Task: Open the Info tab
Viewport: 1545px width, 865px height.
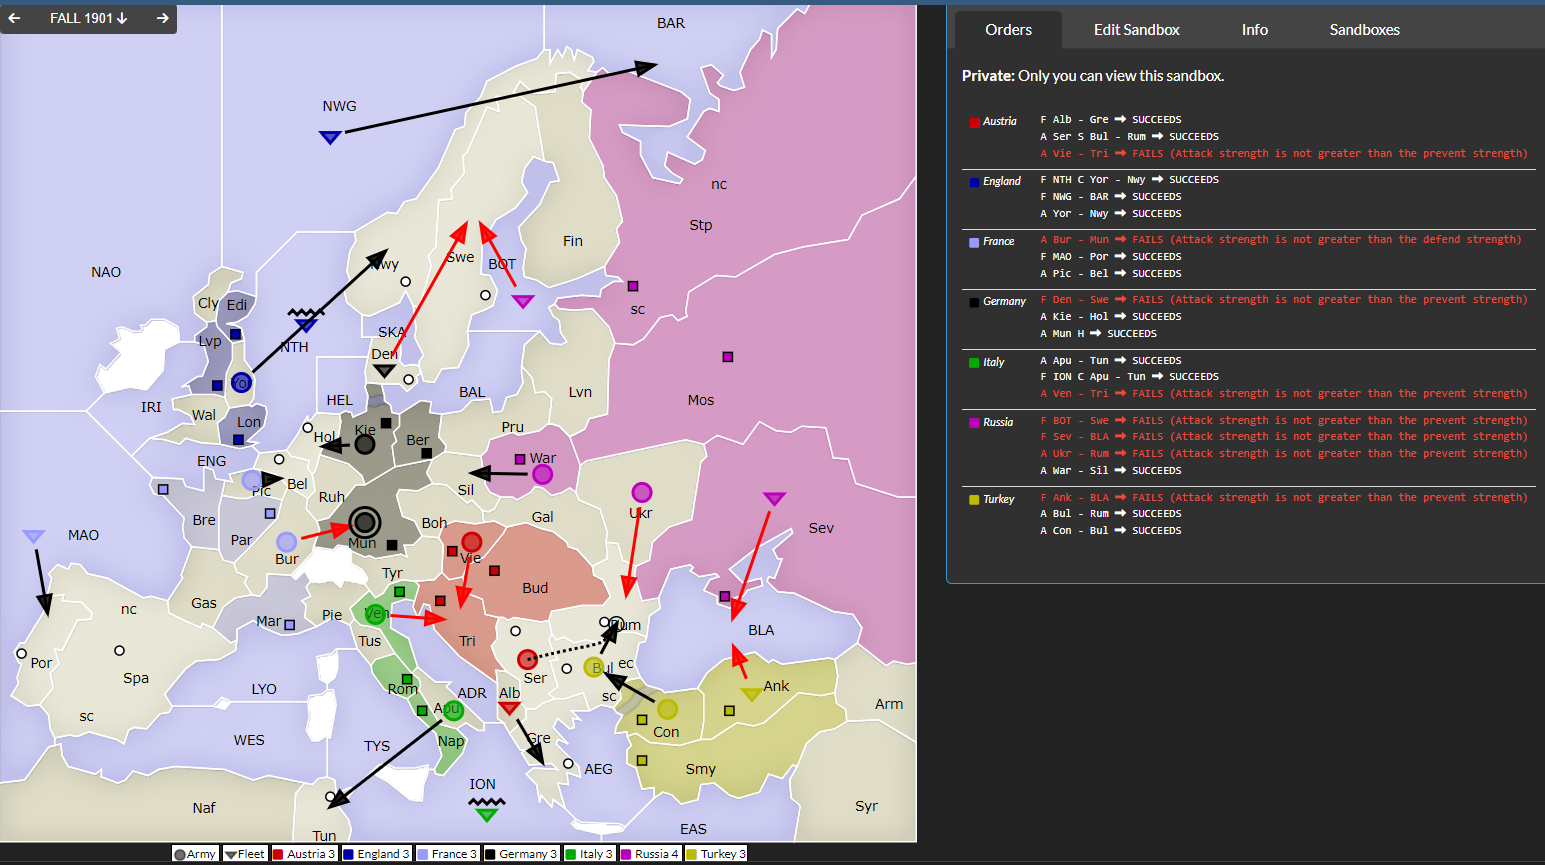Action: [x=1254, y=30]
